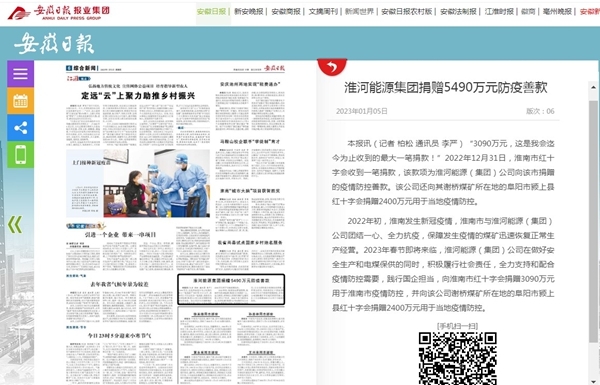Open the purple hamburger menu in sidebar
Viewport: 600px width, 385px height.
tap(20, 73)
